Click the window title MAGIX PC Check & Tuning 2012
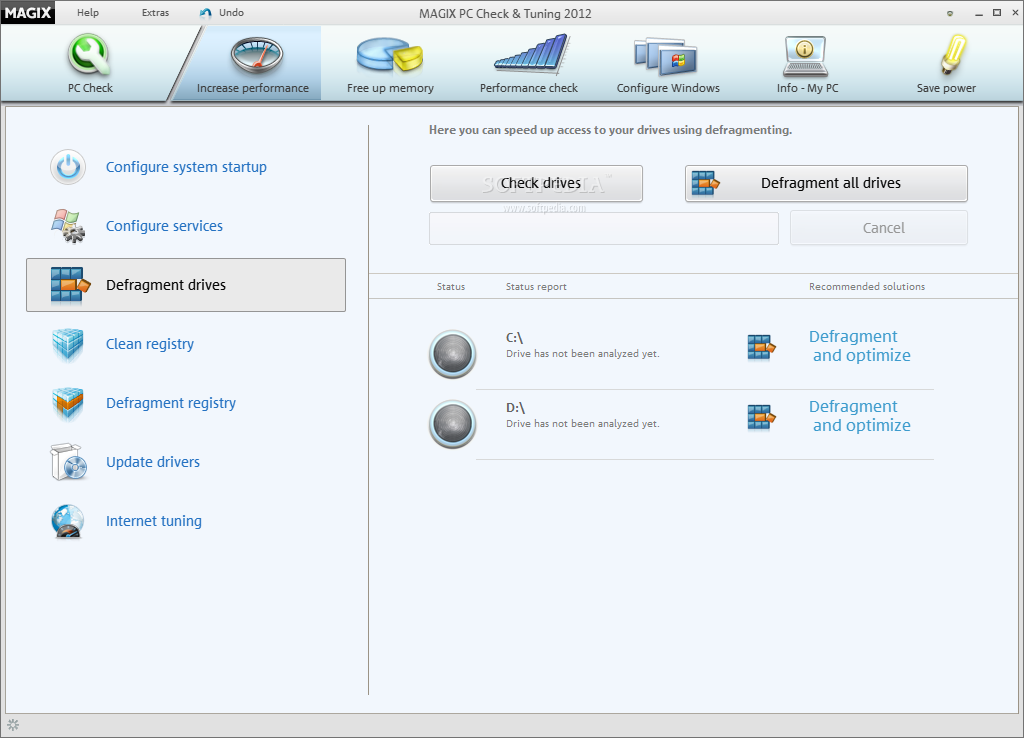The height and width of the screenshot is (738, 1024). coord(505,13)
